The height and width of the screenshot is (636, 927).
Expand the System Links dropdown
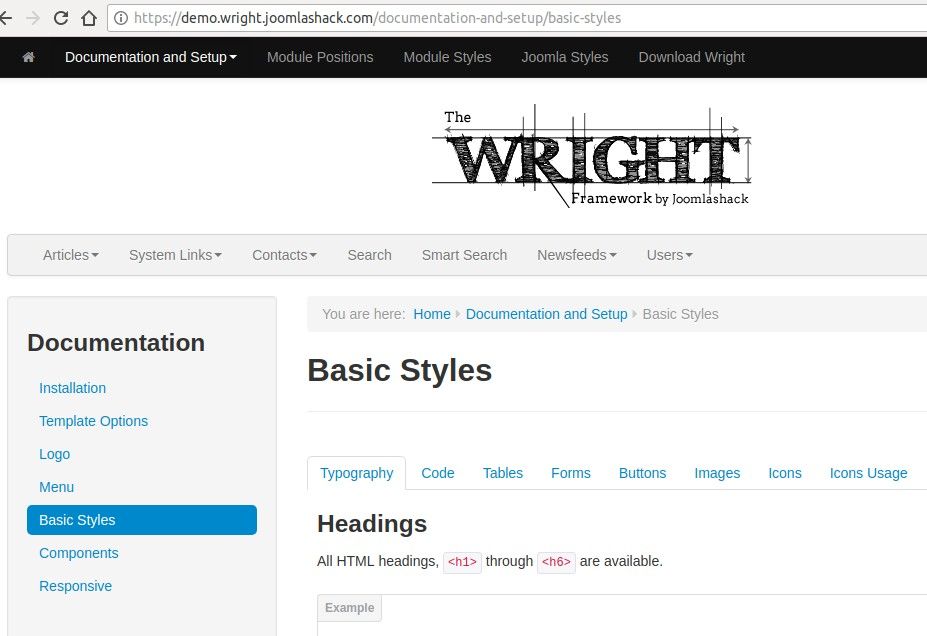[175, 255]
